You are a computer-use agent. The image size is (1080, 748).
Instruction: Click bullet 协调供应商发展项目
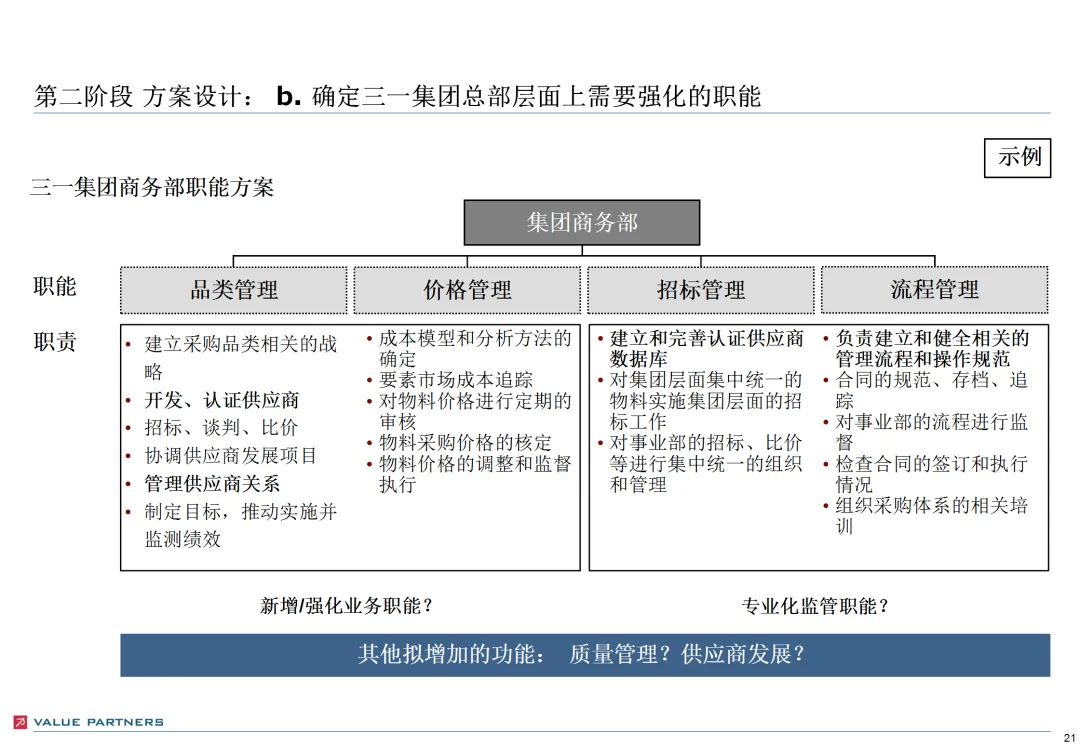tap(230, 455)
